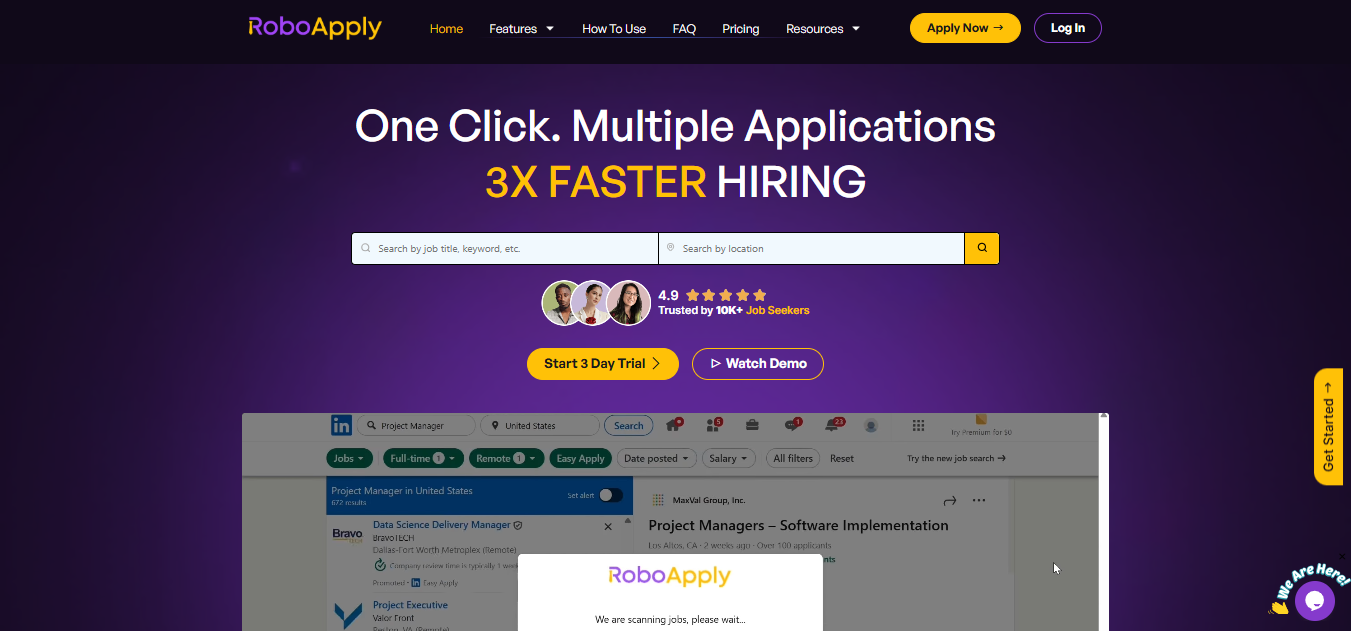Viewport: 1351px width, 631px height.
Task: Expand the Resources dropdown menu
Action: [823, 29]
